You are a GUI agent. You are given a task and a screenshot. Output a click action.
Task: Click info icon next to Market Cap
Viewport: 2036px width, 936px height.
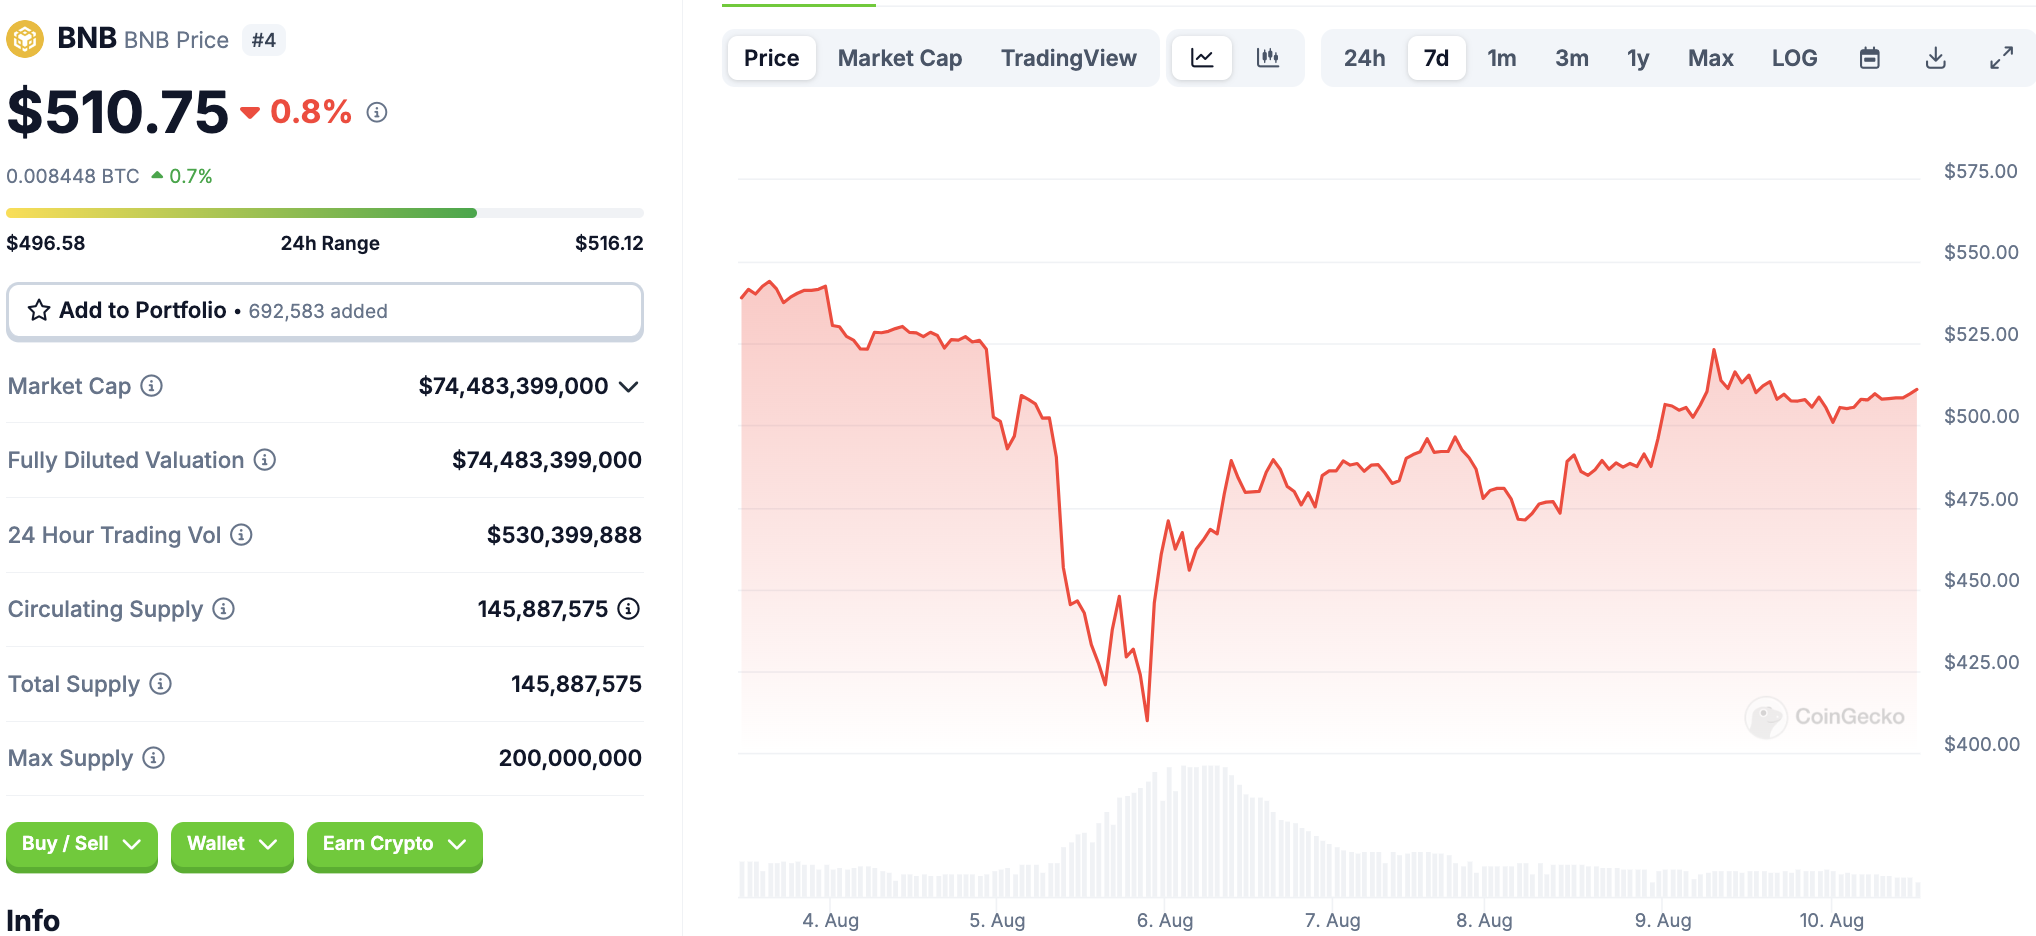tap(151, 386)
